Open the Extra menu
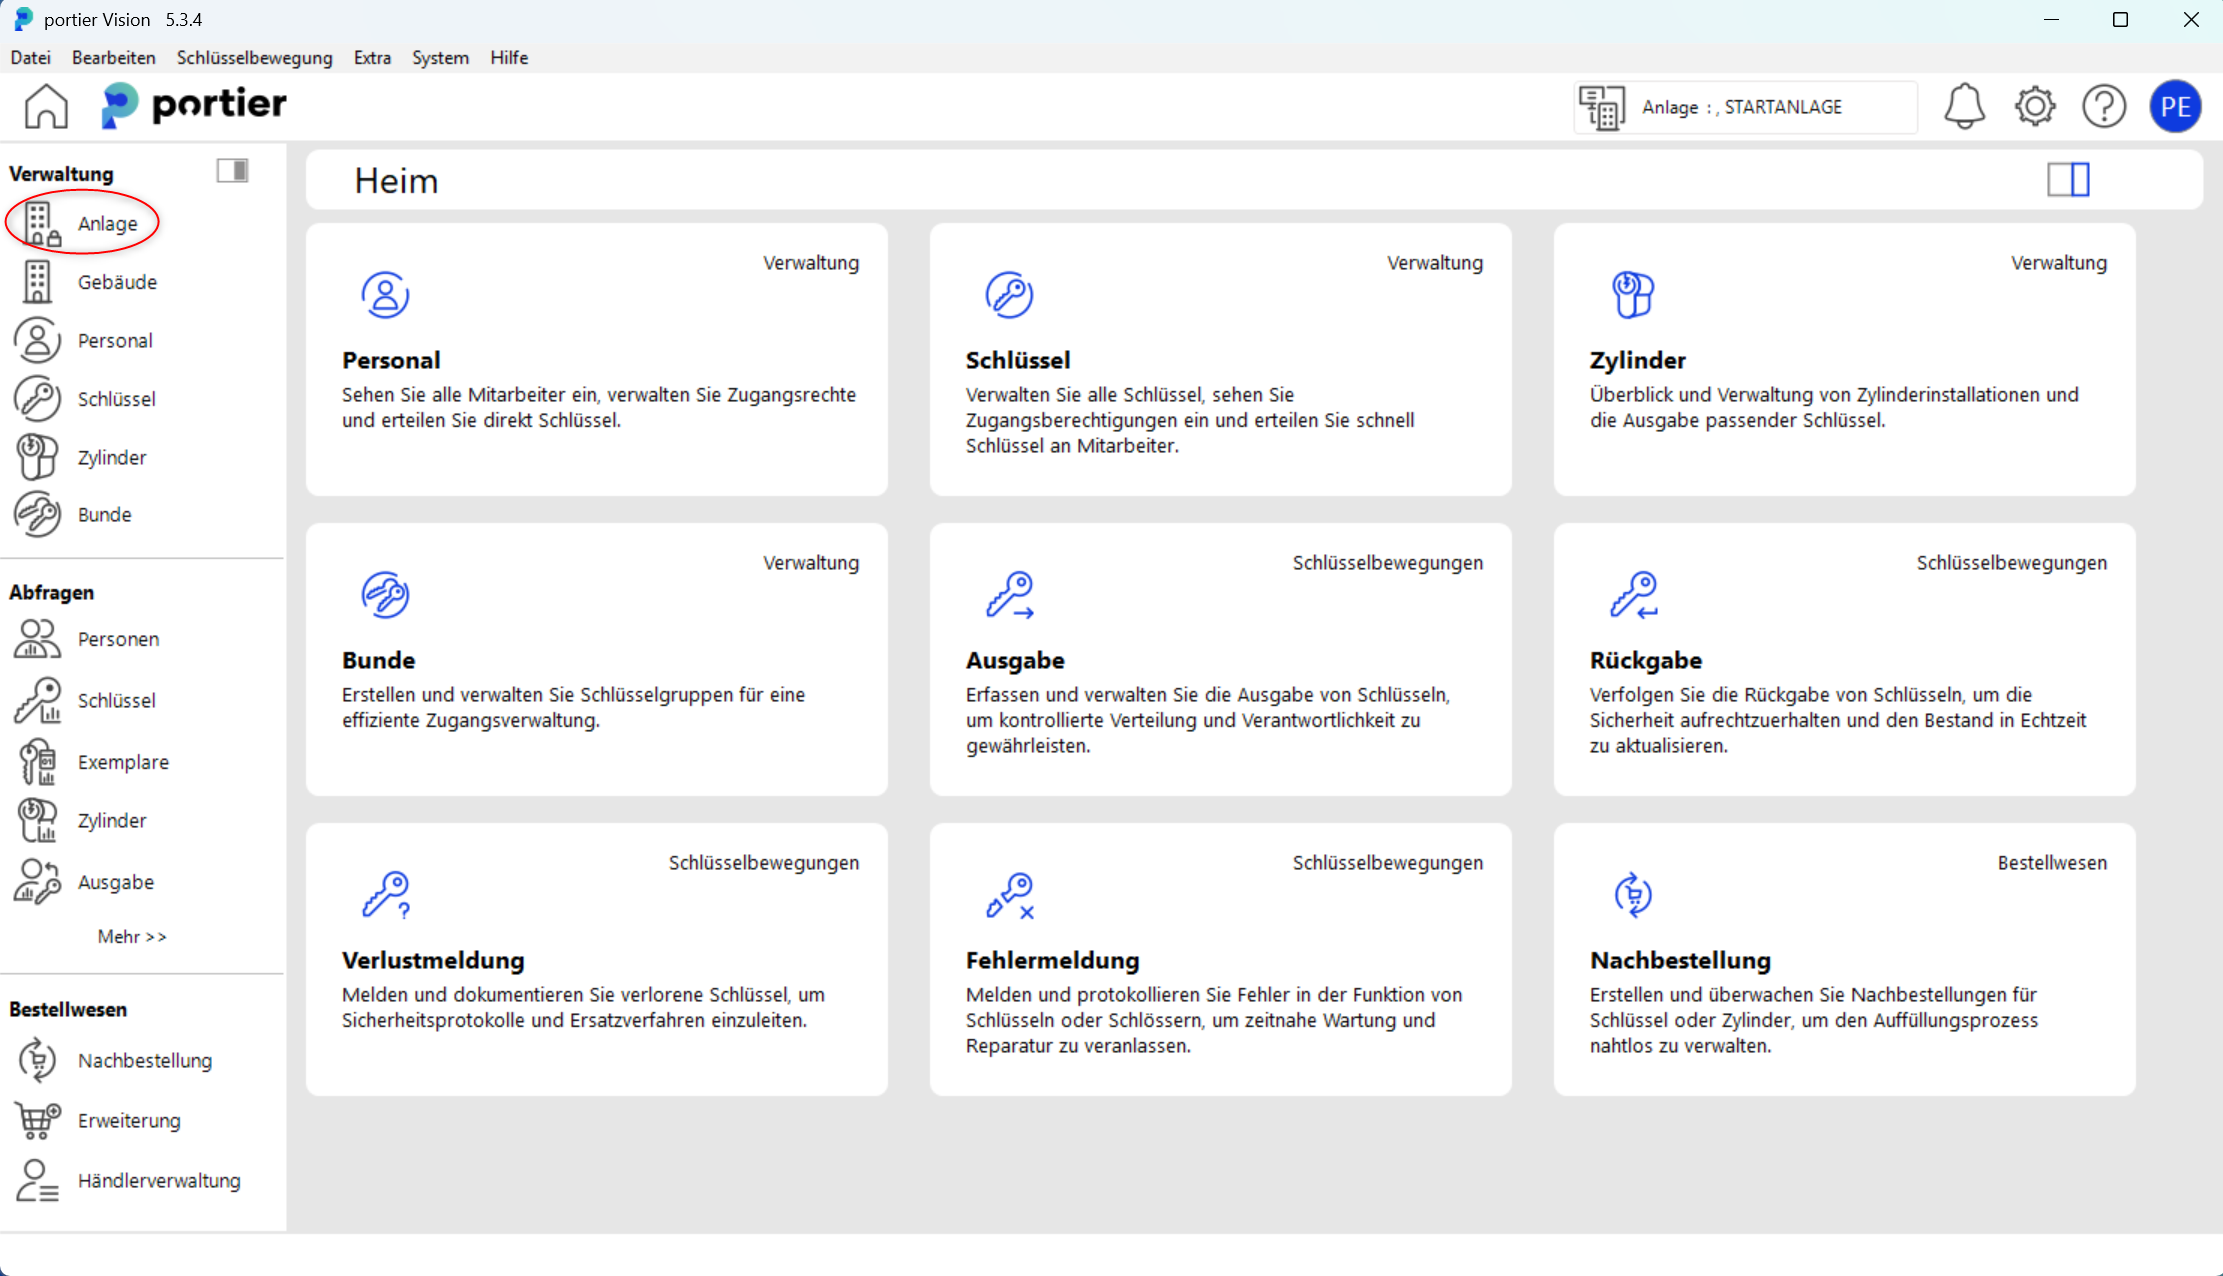 [372, 58]
